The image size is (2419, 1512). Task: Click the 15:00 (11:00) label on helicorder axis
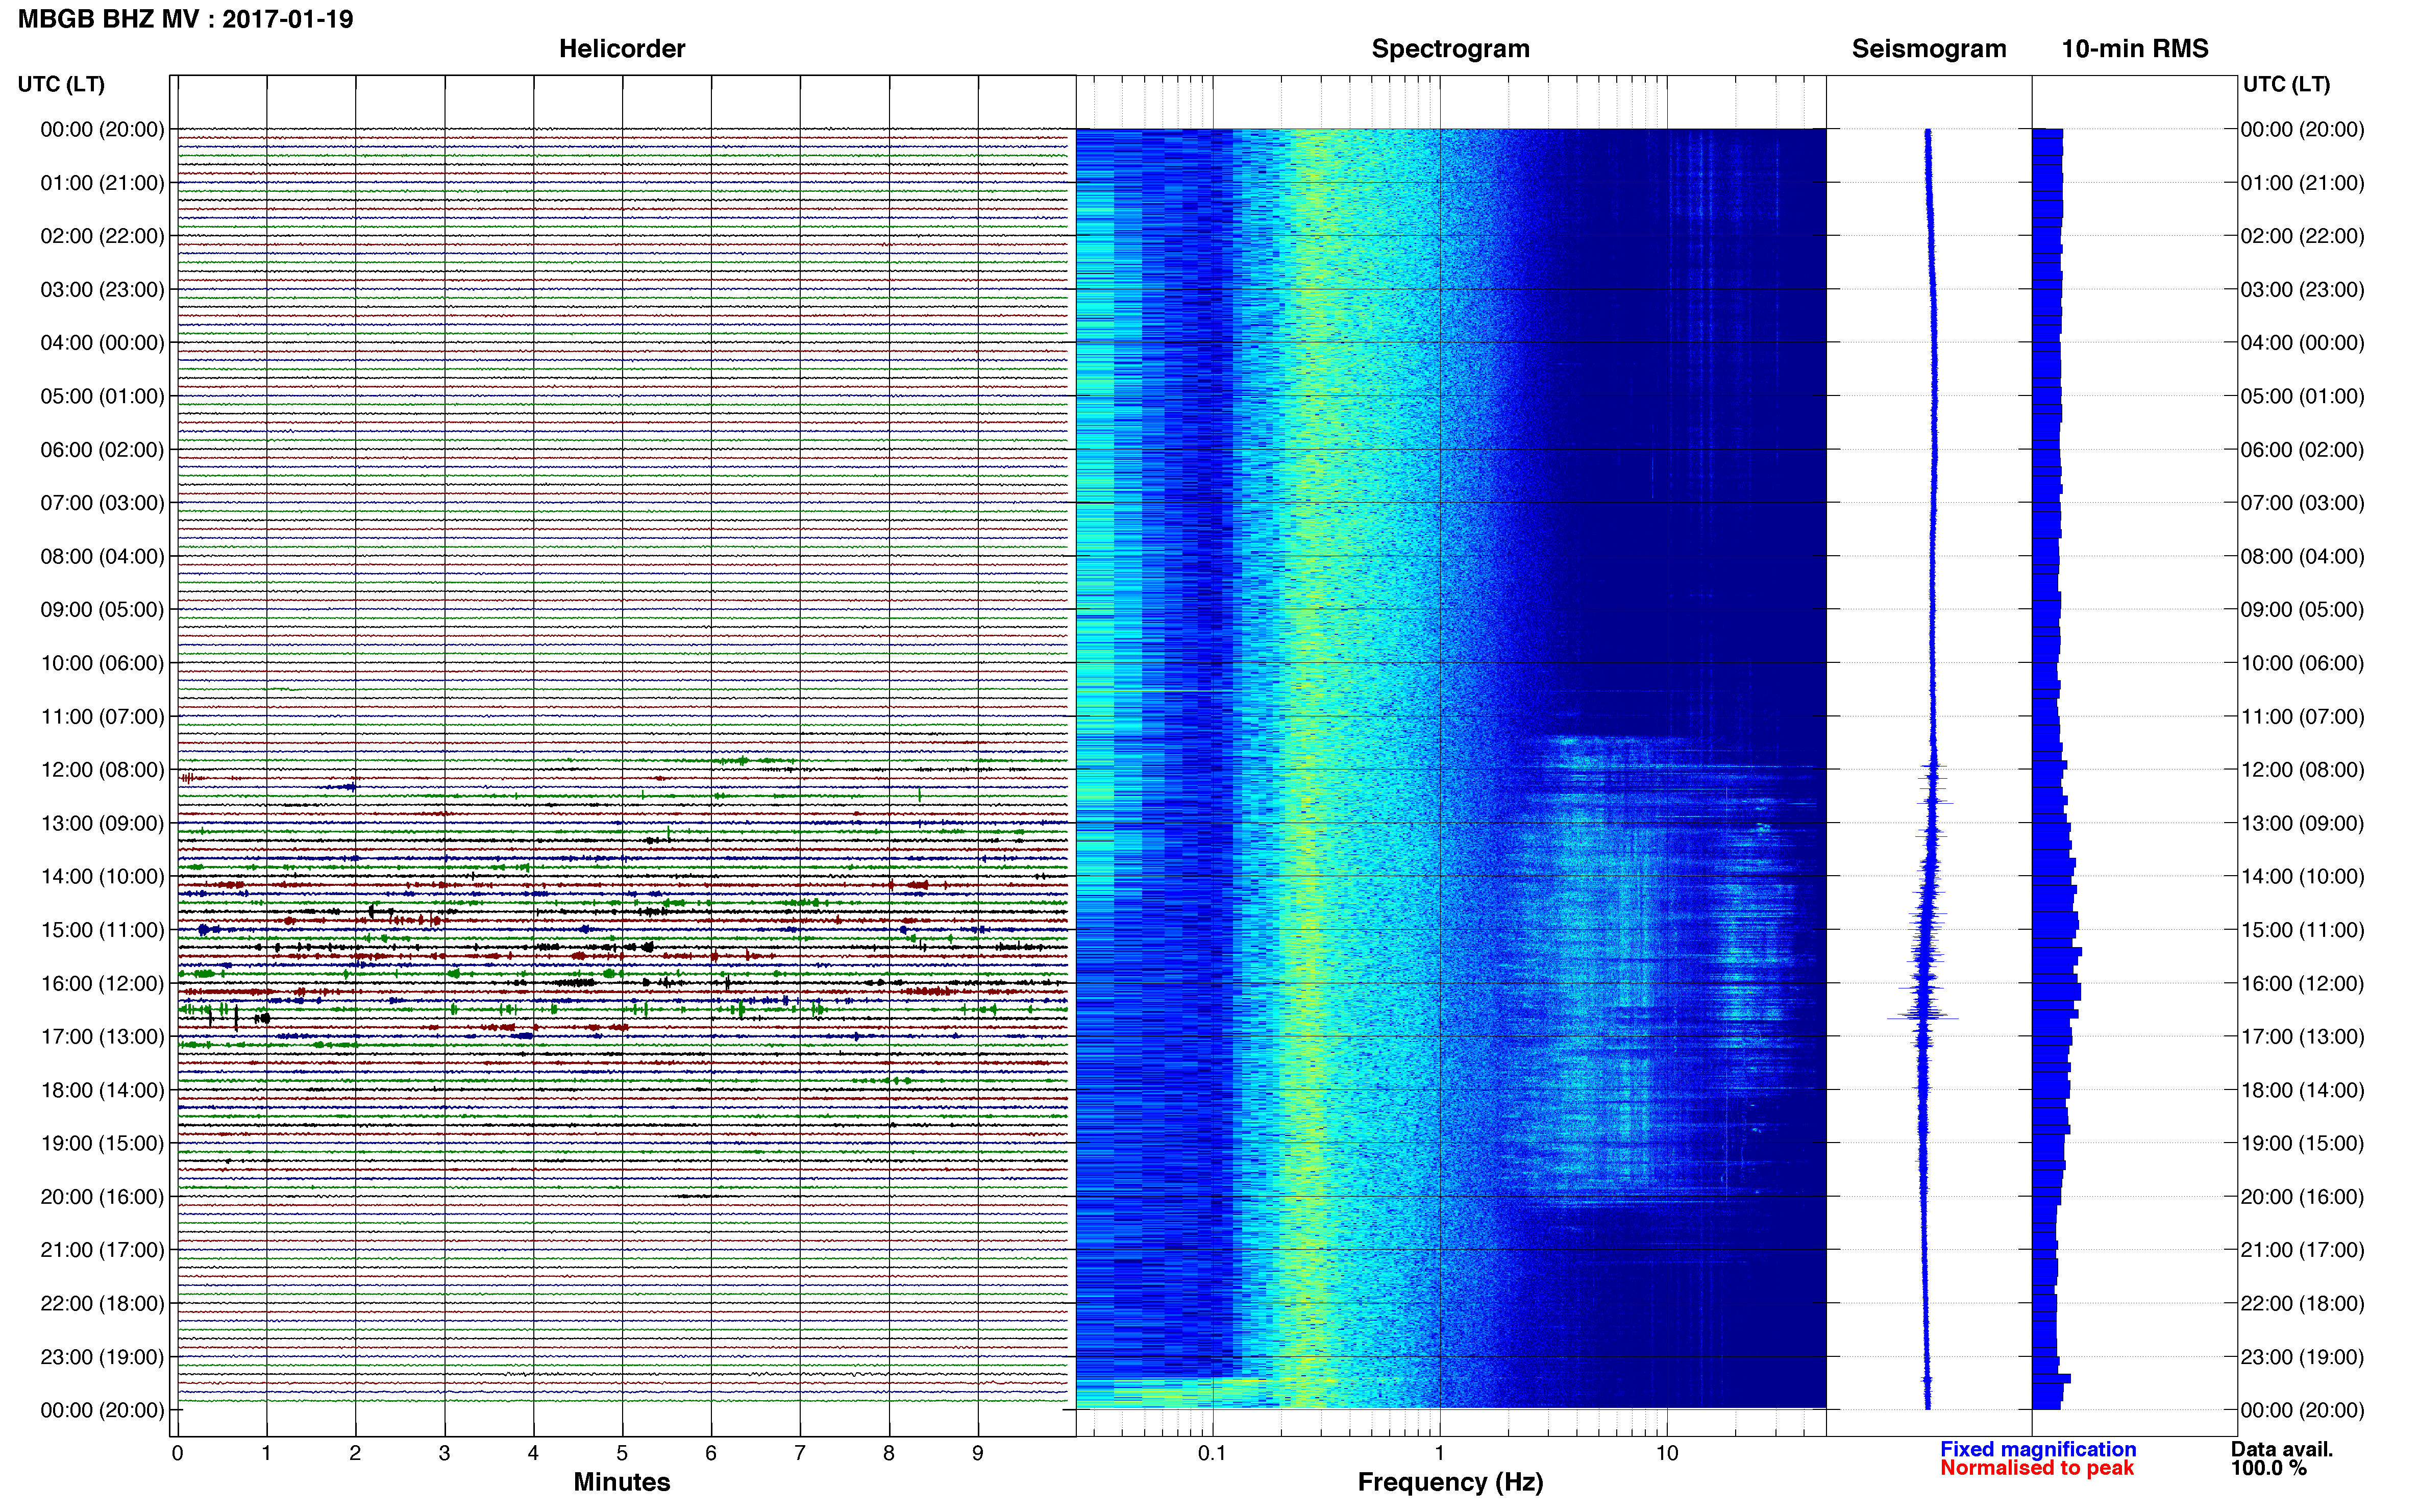[x=102, y=930]
